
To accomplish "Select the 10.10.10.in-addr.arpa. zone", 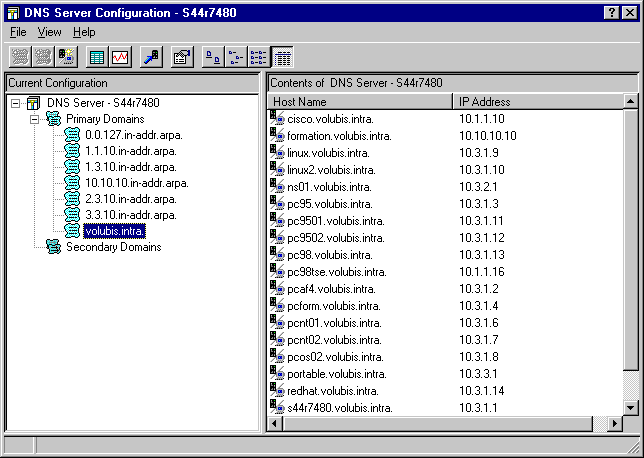I will point(136,183).
